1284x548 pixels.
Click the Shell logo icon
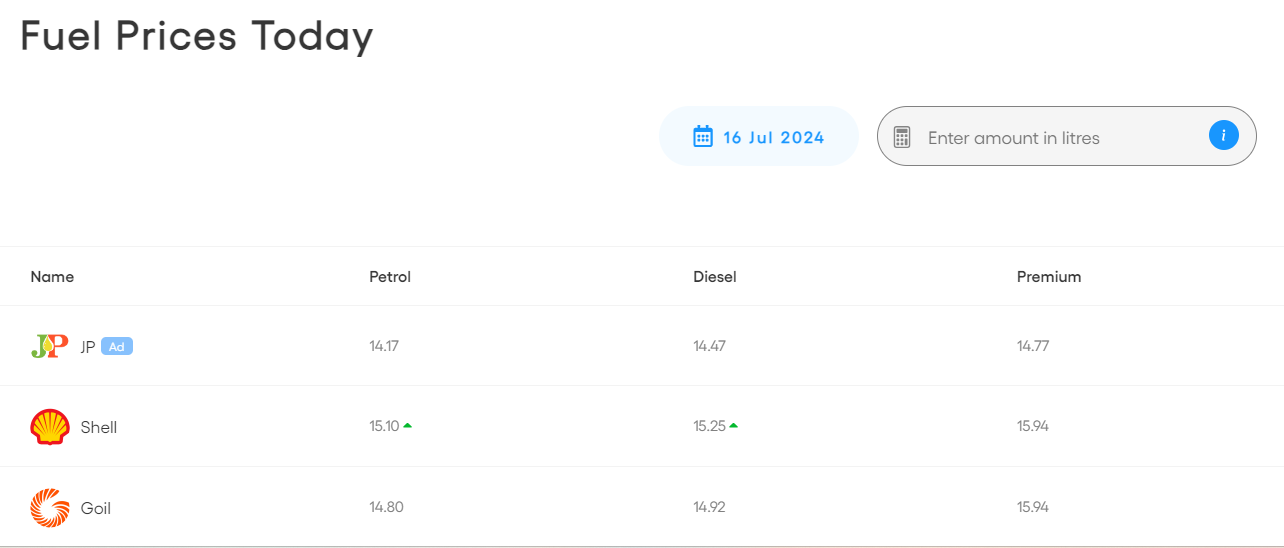[x=50, y=427]
